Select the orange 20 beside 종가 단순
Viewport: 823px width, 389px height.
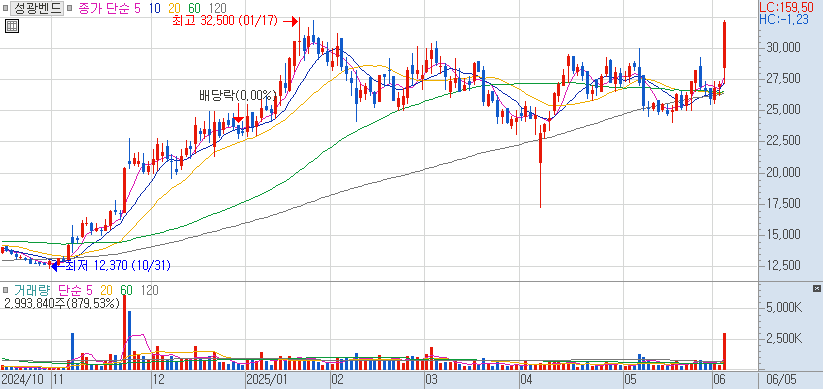174,8
